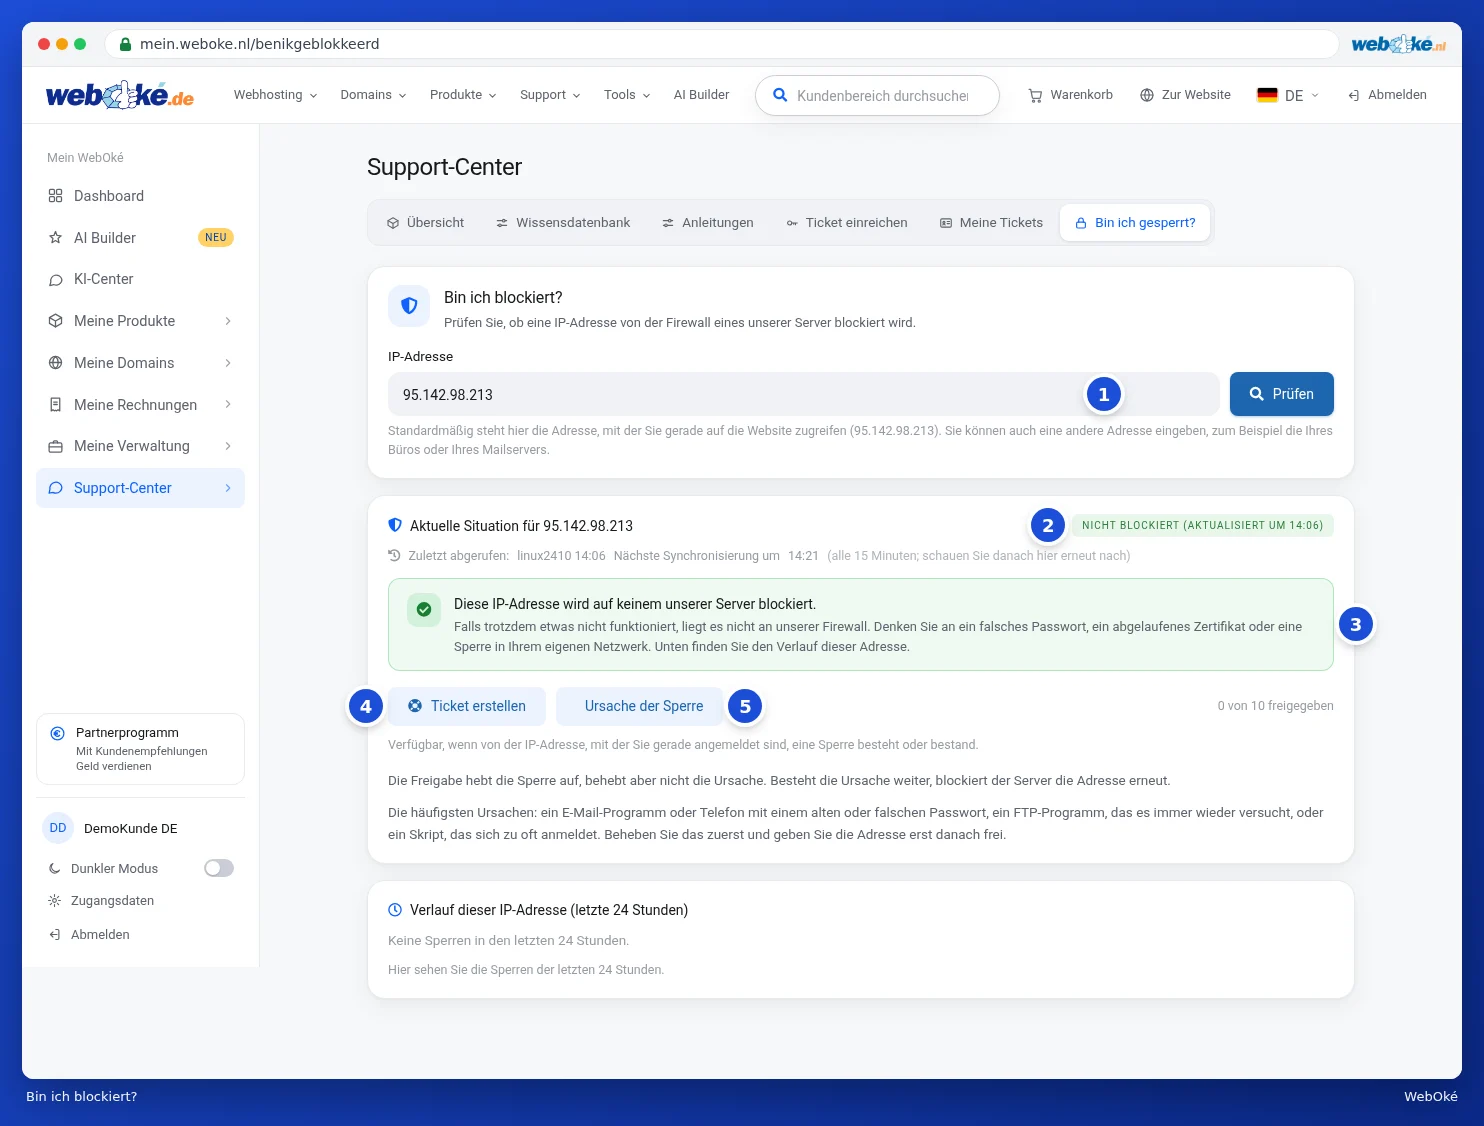1484x1126 pixels.
Task: Click the logout icon beside the sidebar Abmelden
Action: tap(55, 935)
